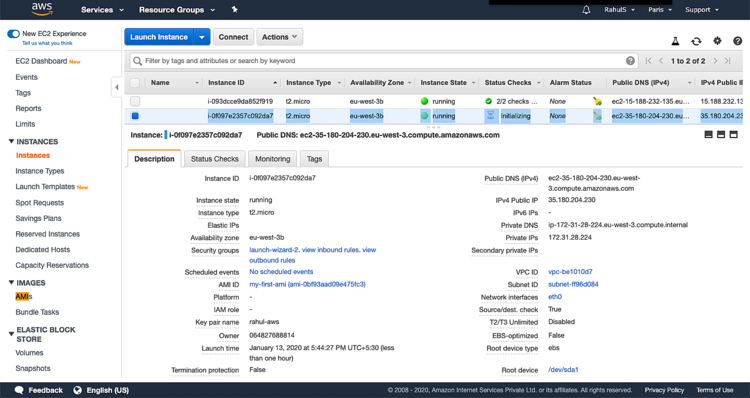Screen dimensions: 750x398
Task: Click the language globe icon
Action: point(77,390)
